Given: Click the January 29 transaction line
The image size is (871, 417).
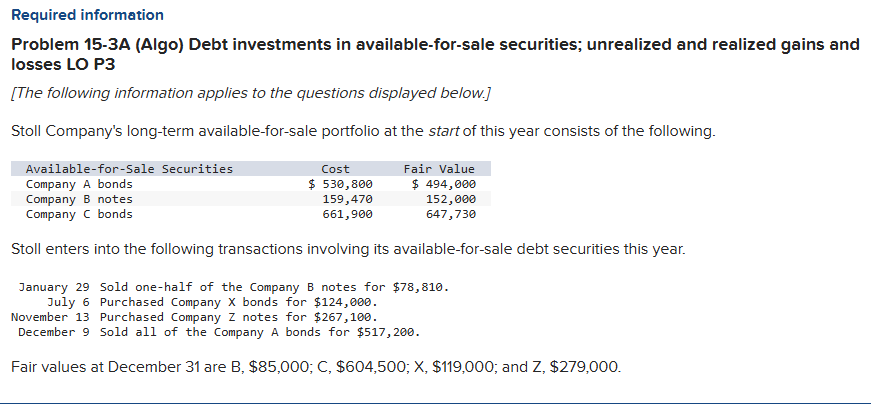Looking at the screenshot, I should click(x=235, y=287).
